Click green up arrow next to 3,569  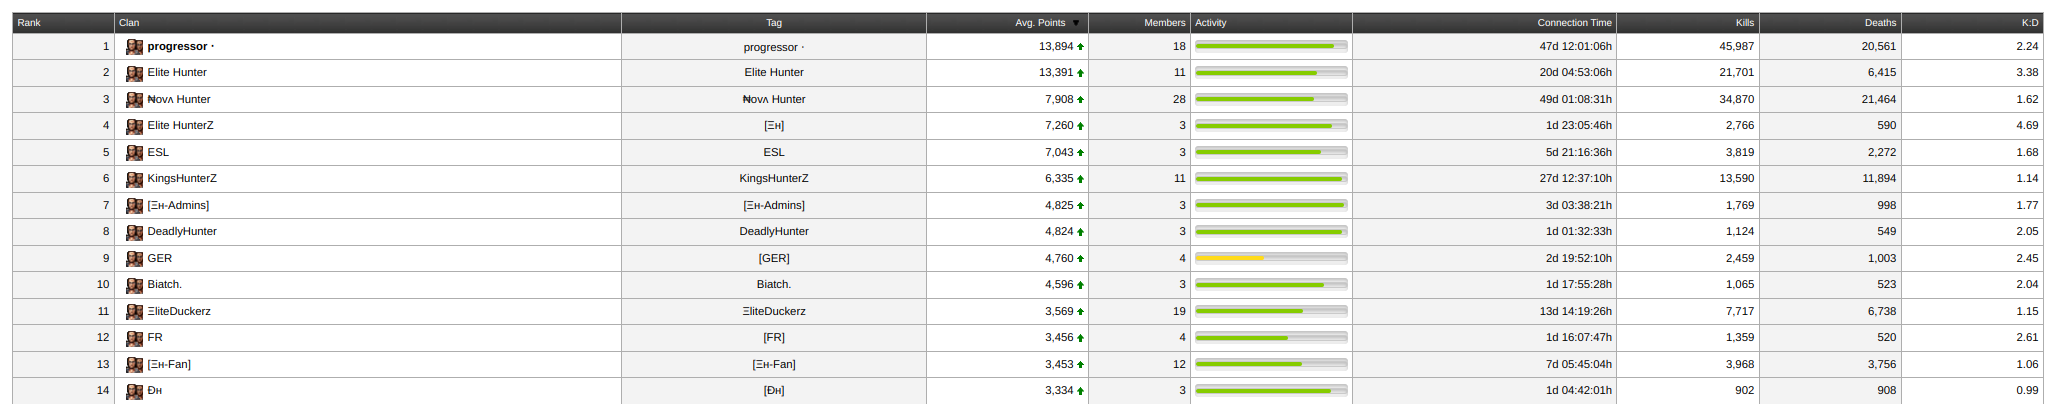[x=1080, y=312]
